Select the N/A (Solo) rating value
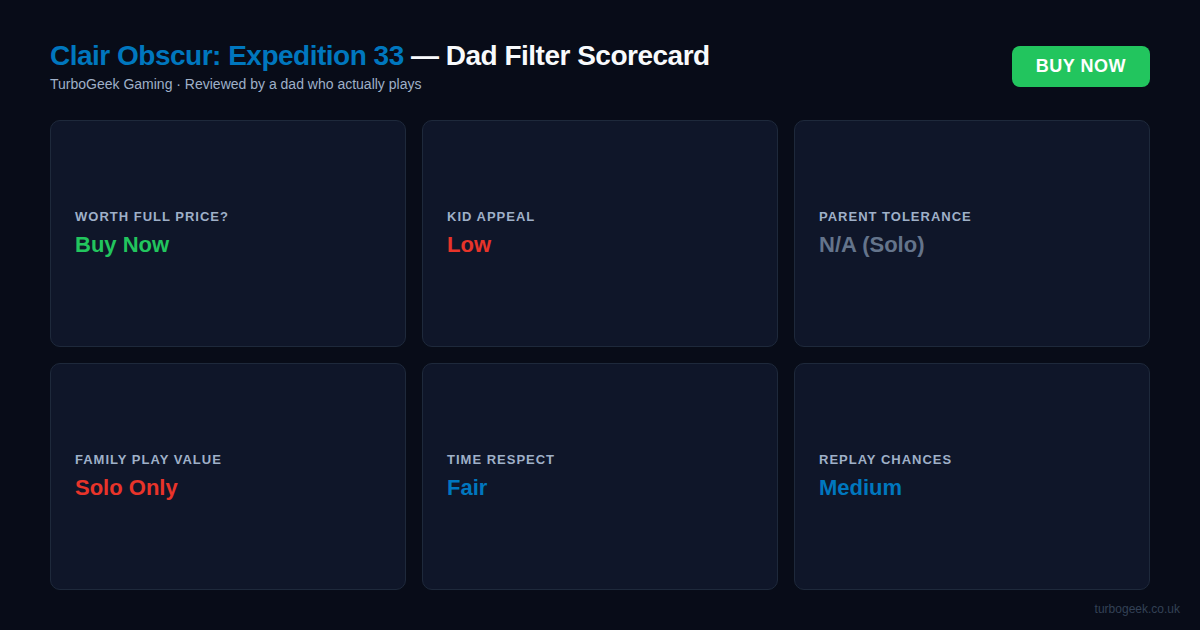The height and width of the screenshot is (630, 1200). [x=871, y=245]
